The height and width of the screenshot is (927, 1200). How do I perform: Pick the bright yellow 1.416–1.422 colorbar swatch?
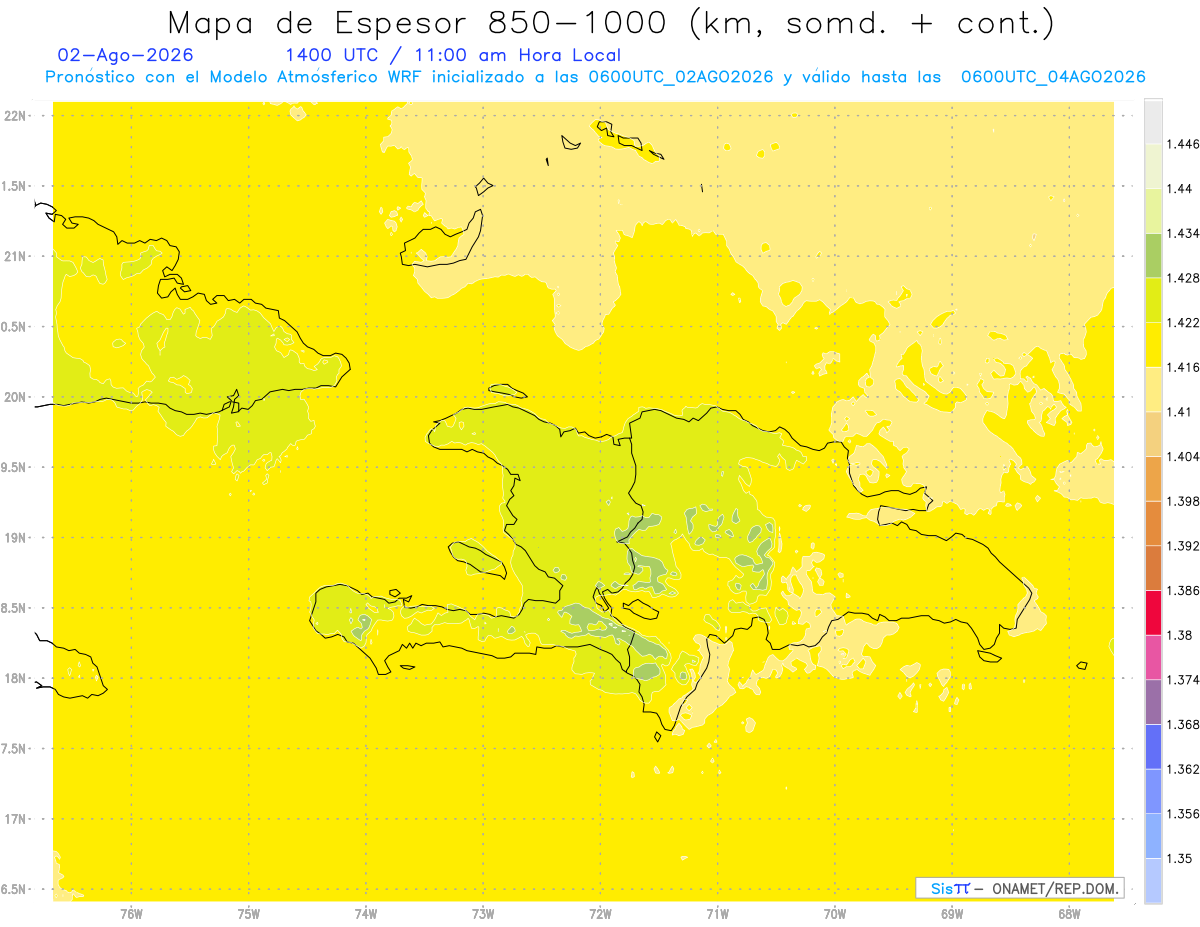point(1153,345)
